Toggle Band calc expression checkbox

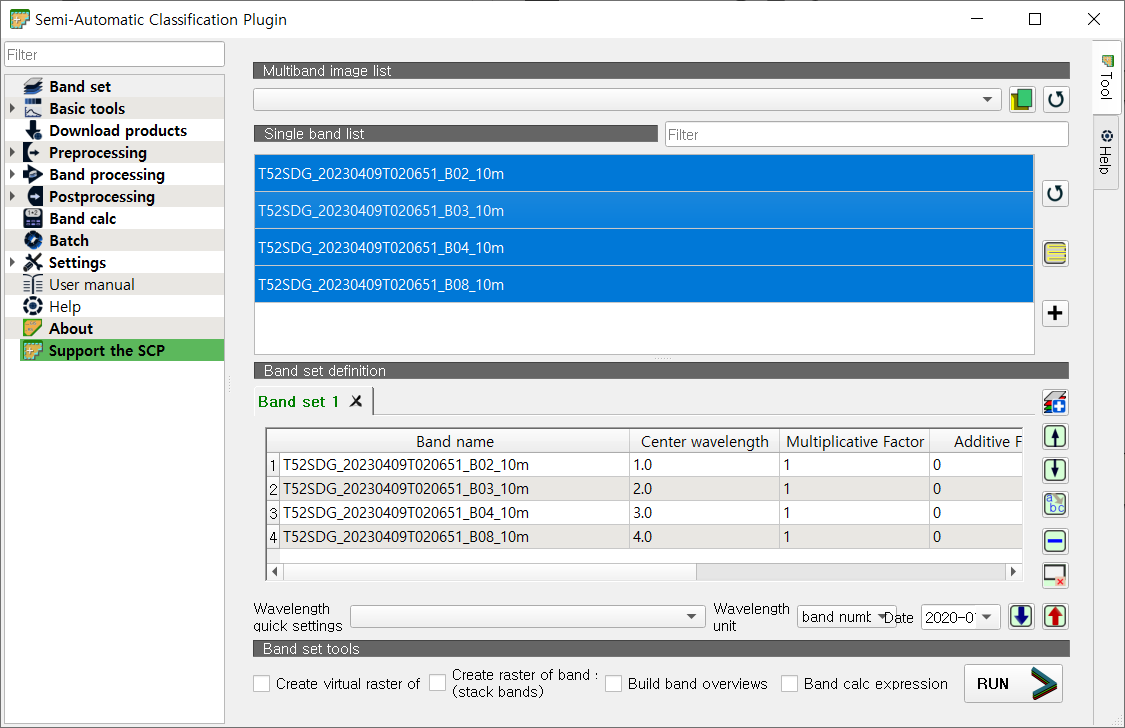tap(789, 684)
